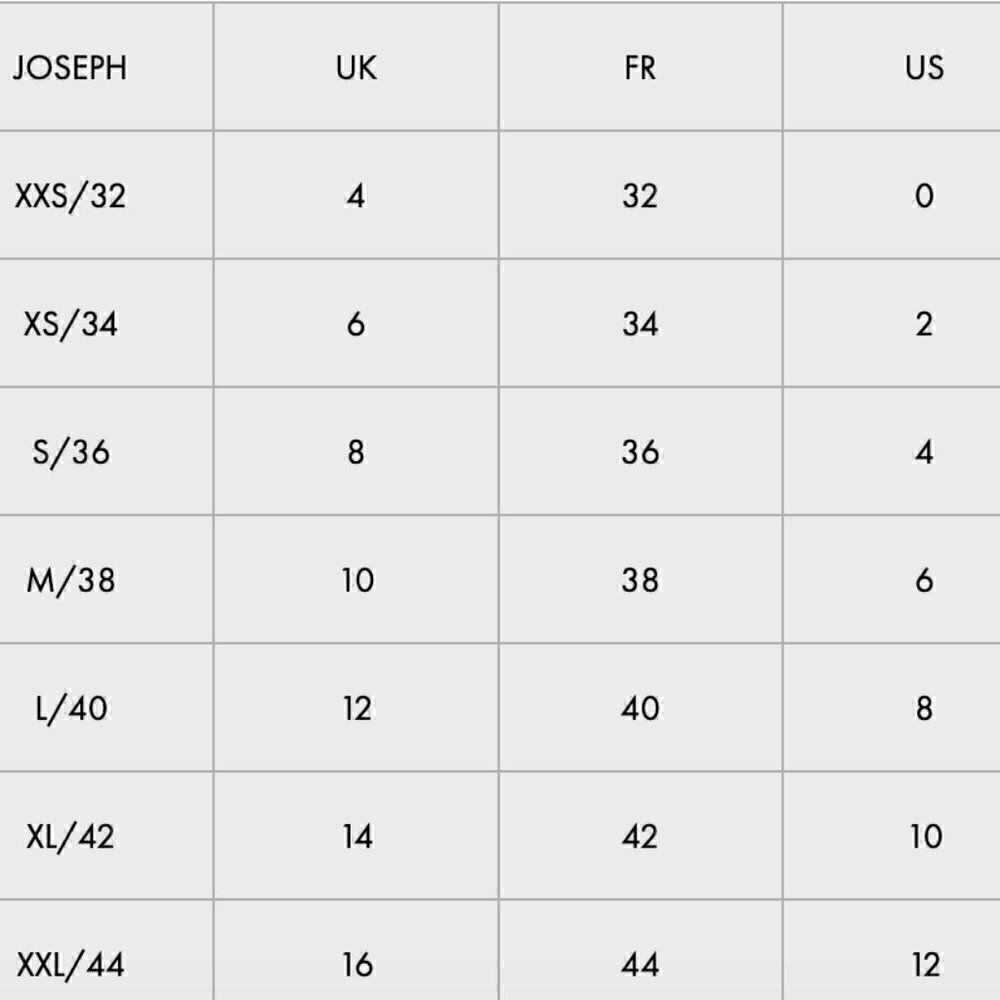
Task: Select FR size 36 cell
Action: pos(640,452)
